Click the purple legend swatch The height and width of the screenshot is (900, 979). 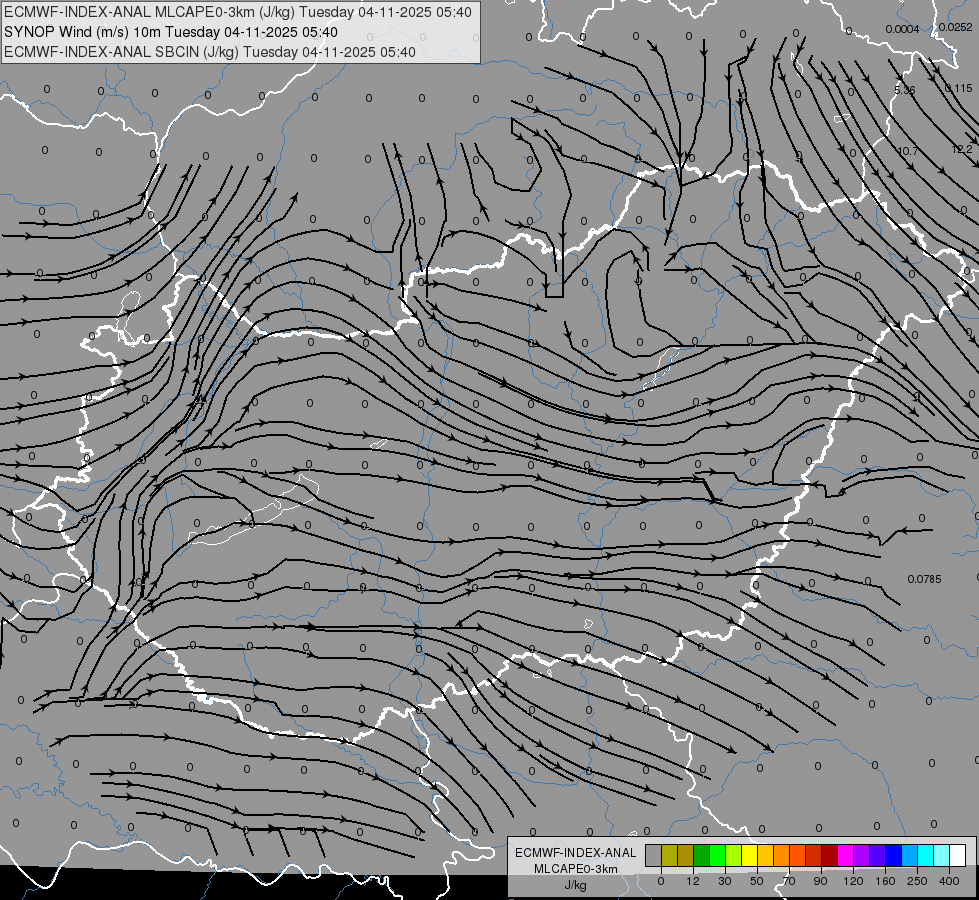[862, 855]
